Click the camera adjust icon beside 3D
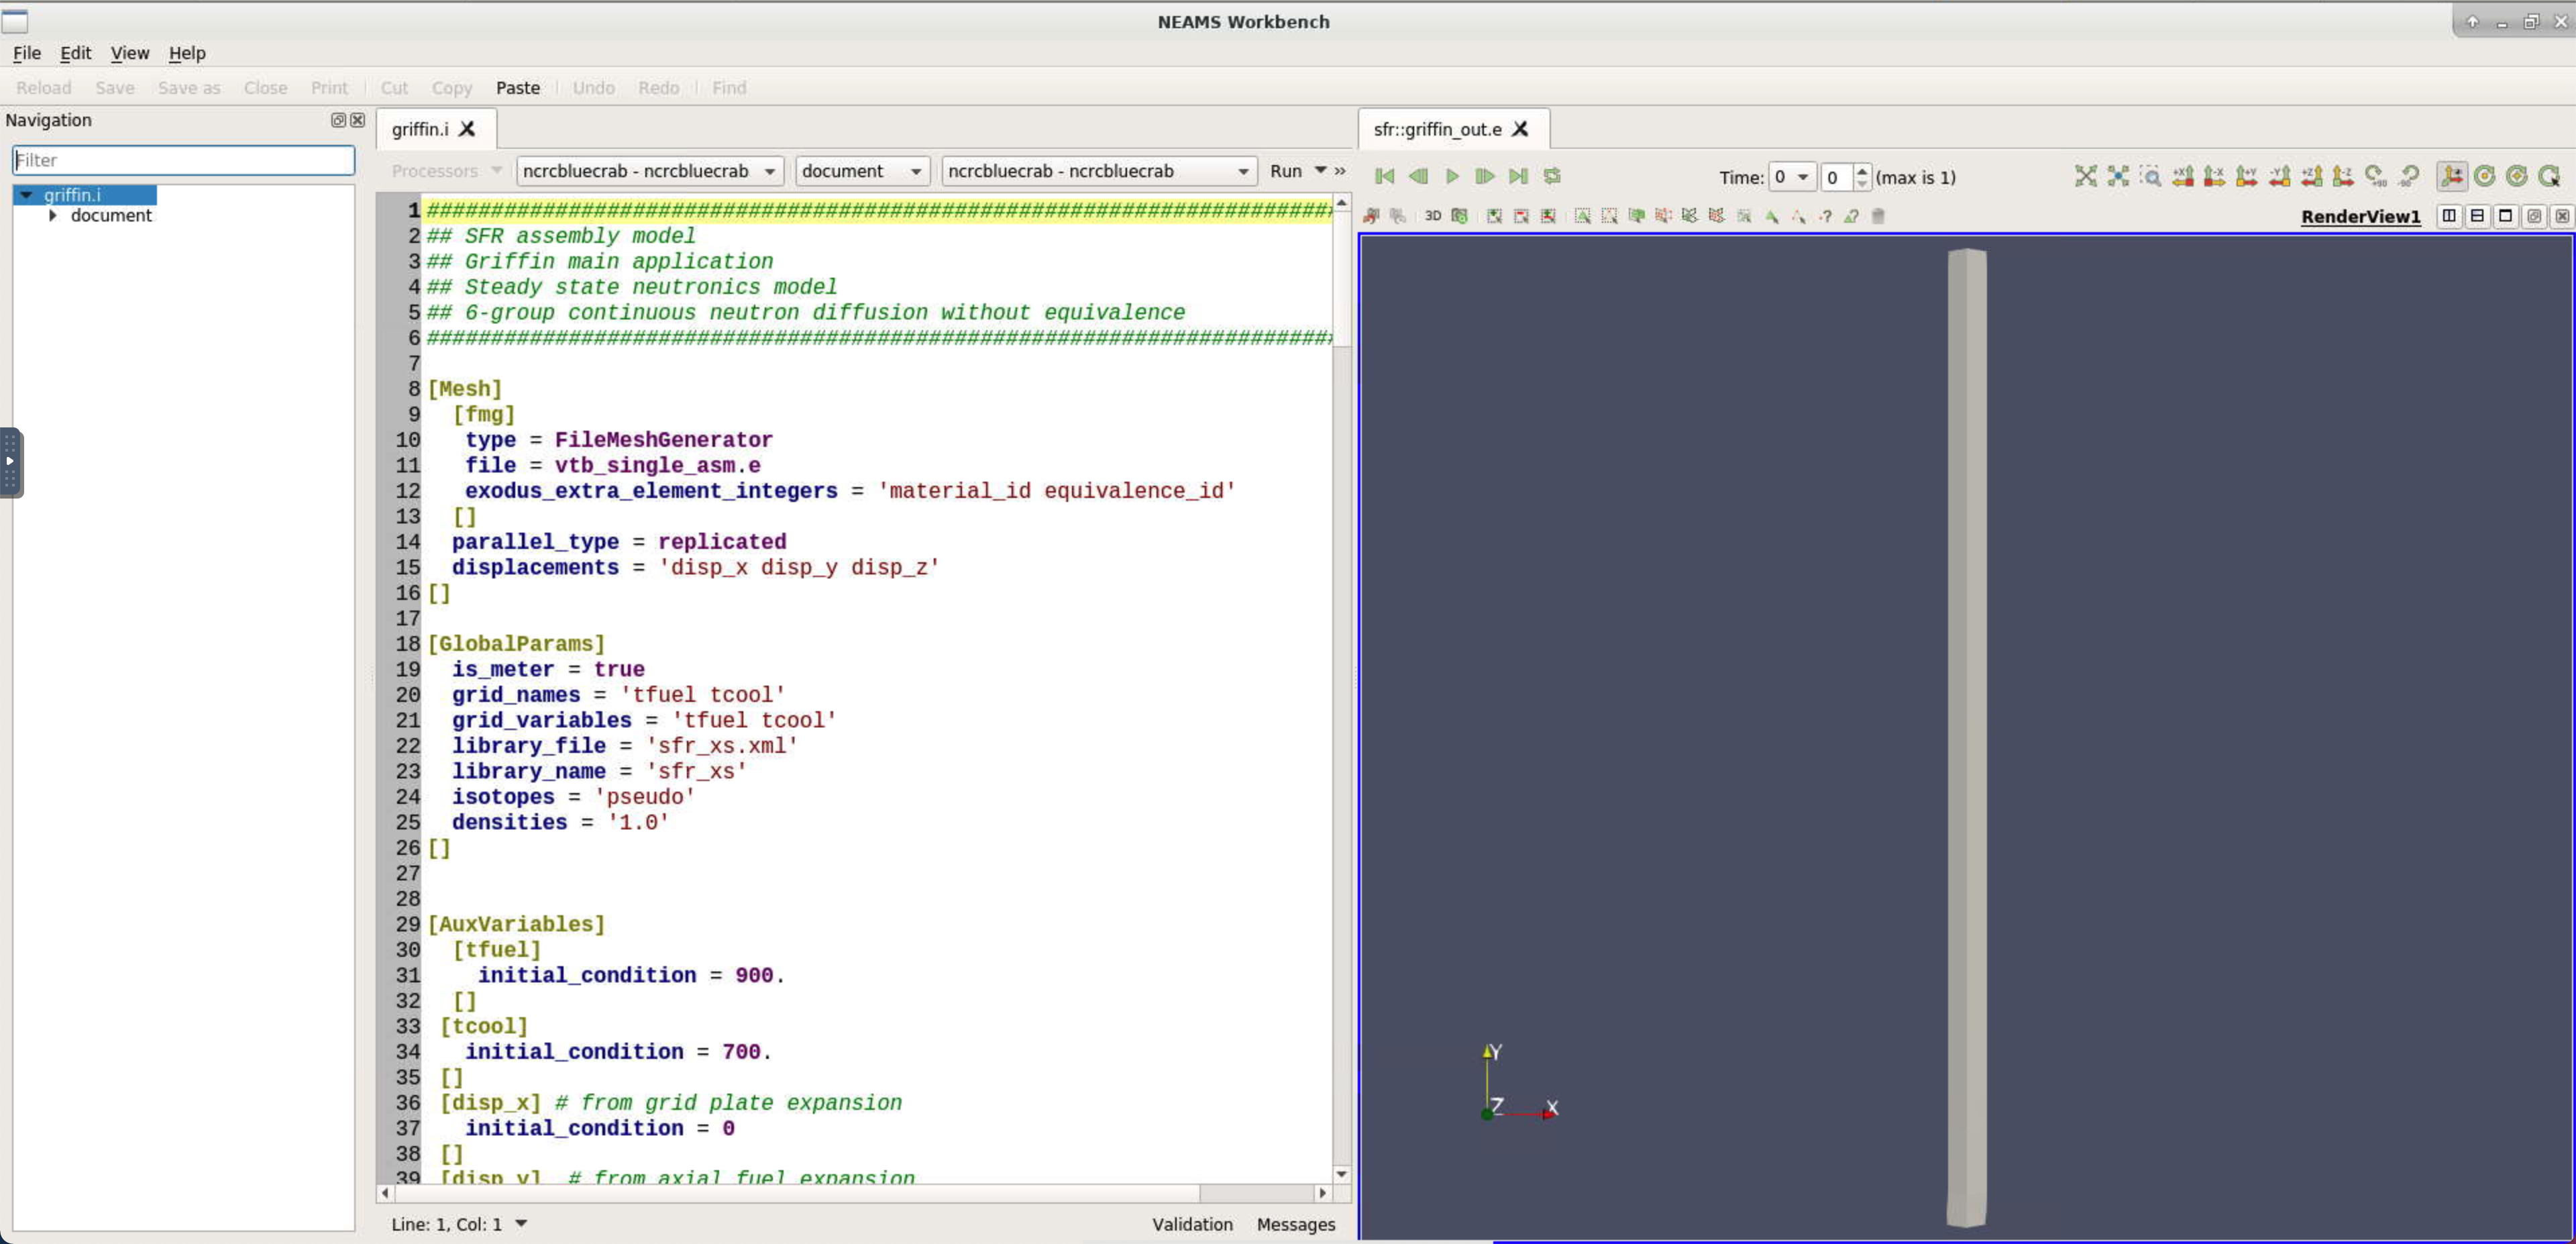Screen dimensions: 2576x1244 pos(1460,216)
